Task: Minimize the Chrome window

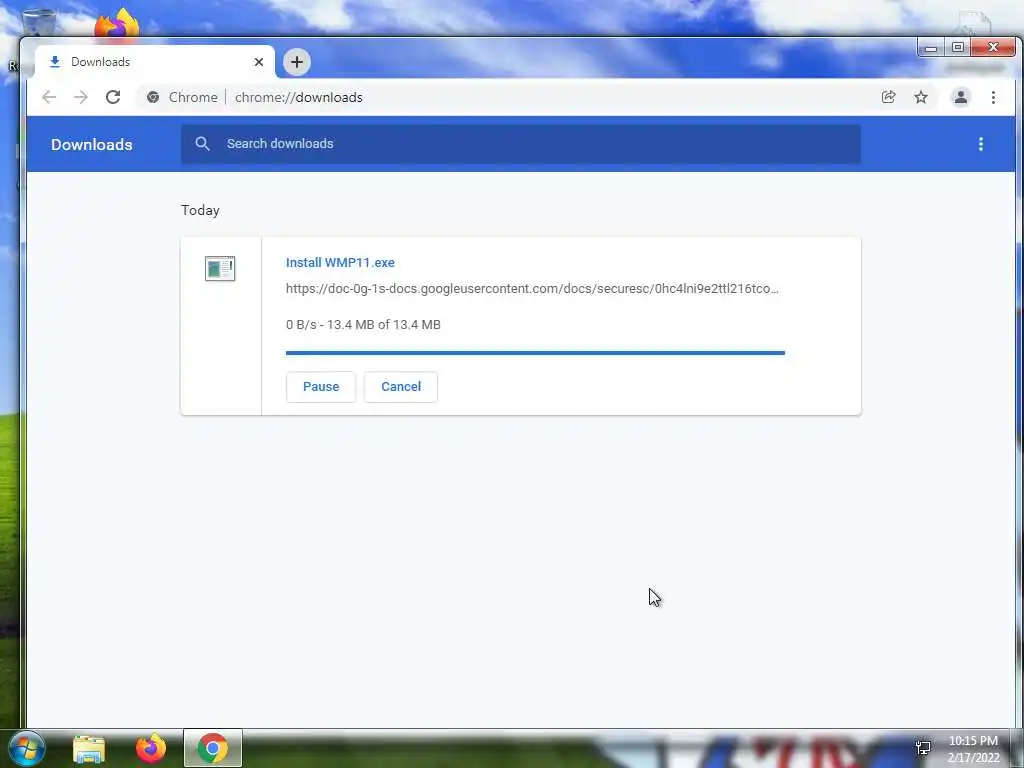Action: pos(931,48)
